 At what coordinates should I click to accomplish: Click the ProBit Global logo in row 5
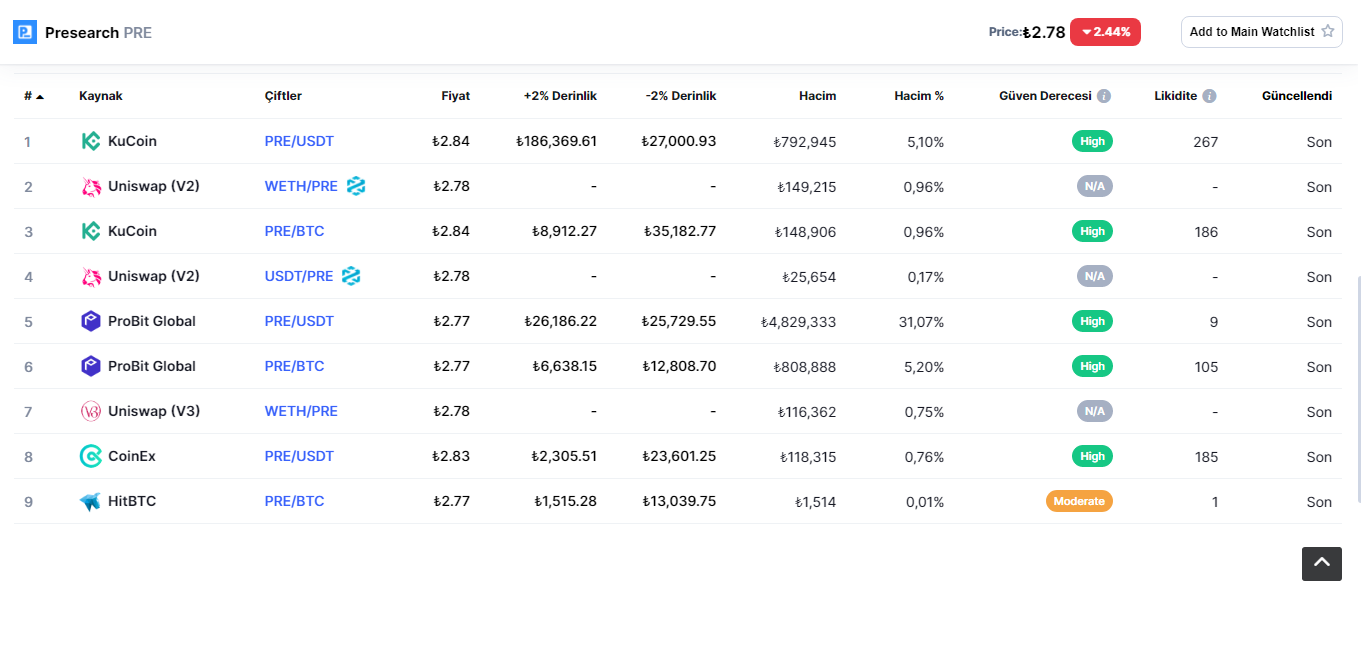91,321
